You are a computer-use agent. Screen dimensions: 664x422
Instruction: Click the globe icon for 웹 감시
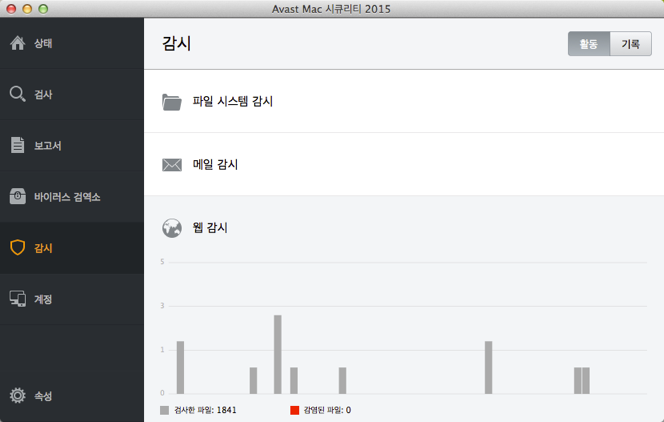click(x=172, y=228)
